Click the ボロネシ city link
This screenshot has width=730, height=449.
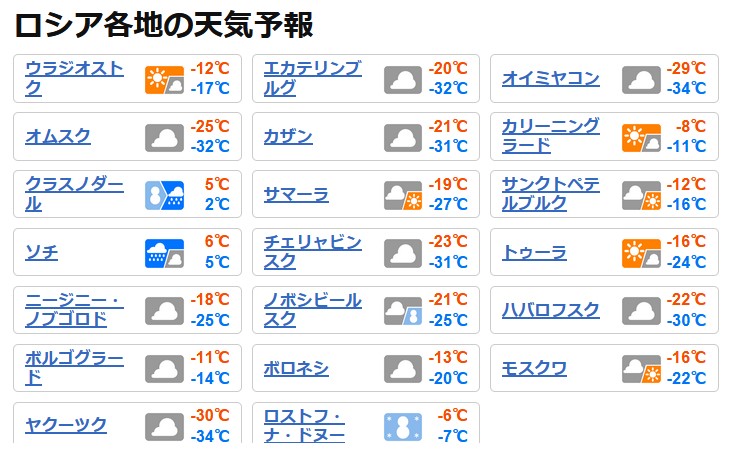pyautogui.click(x=296, y=369)
